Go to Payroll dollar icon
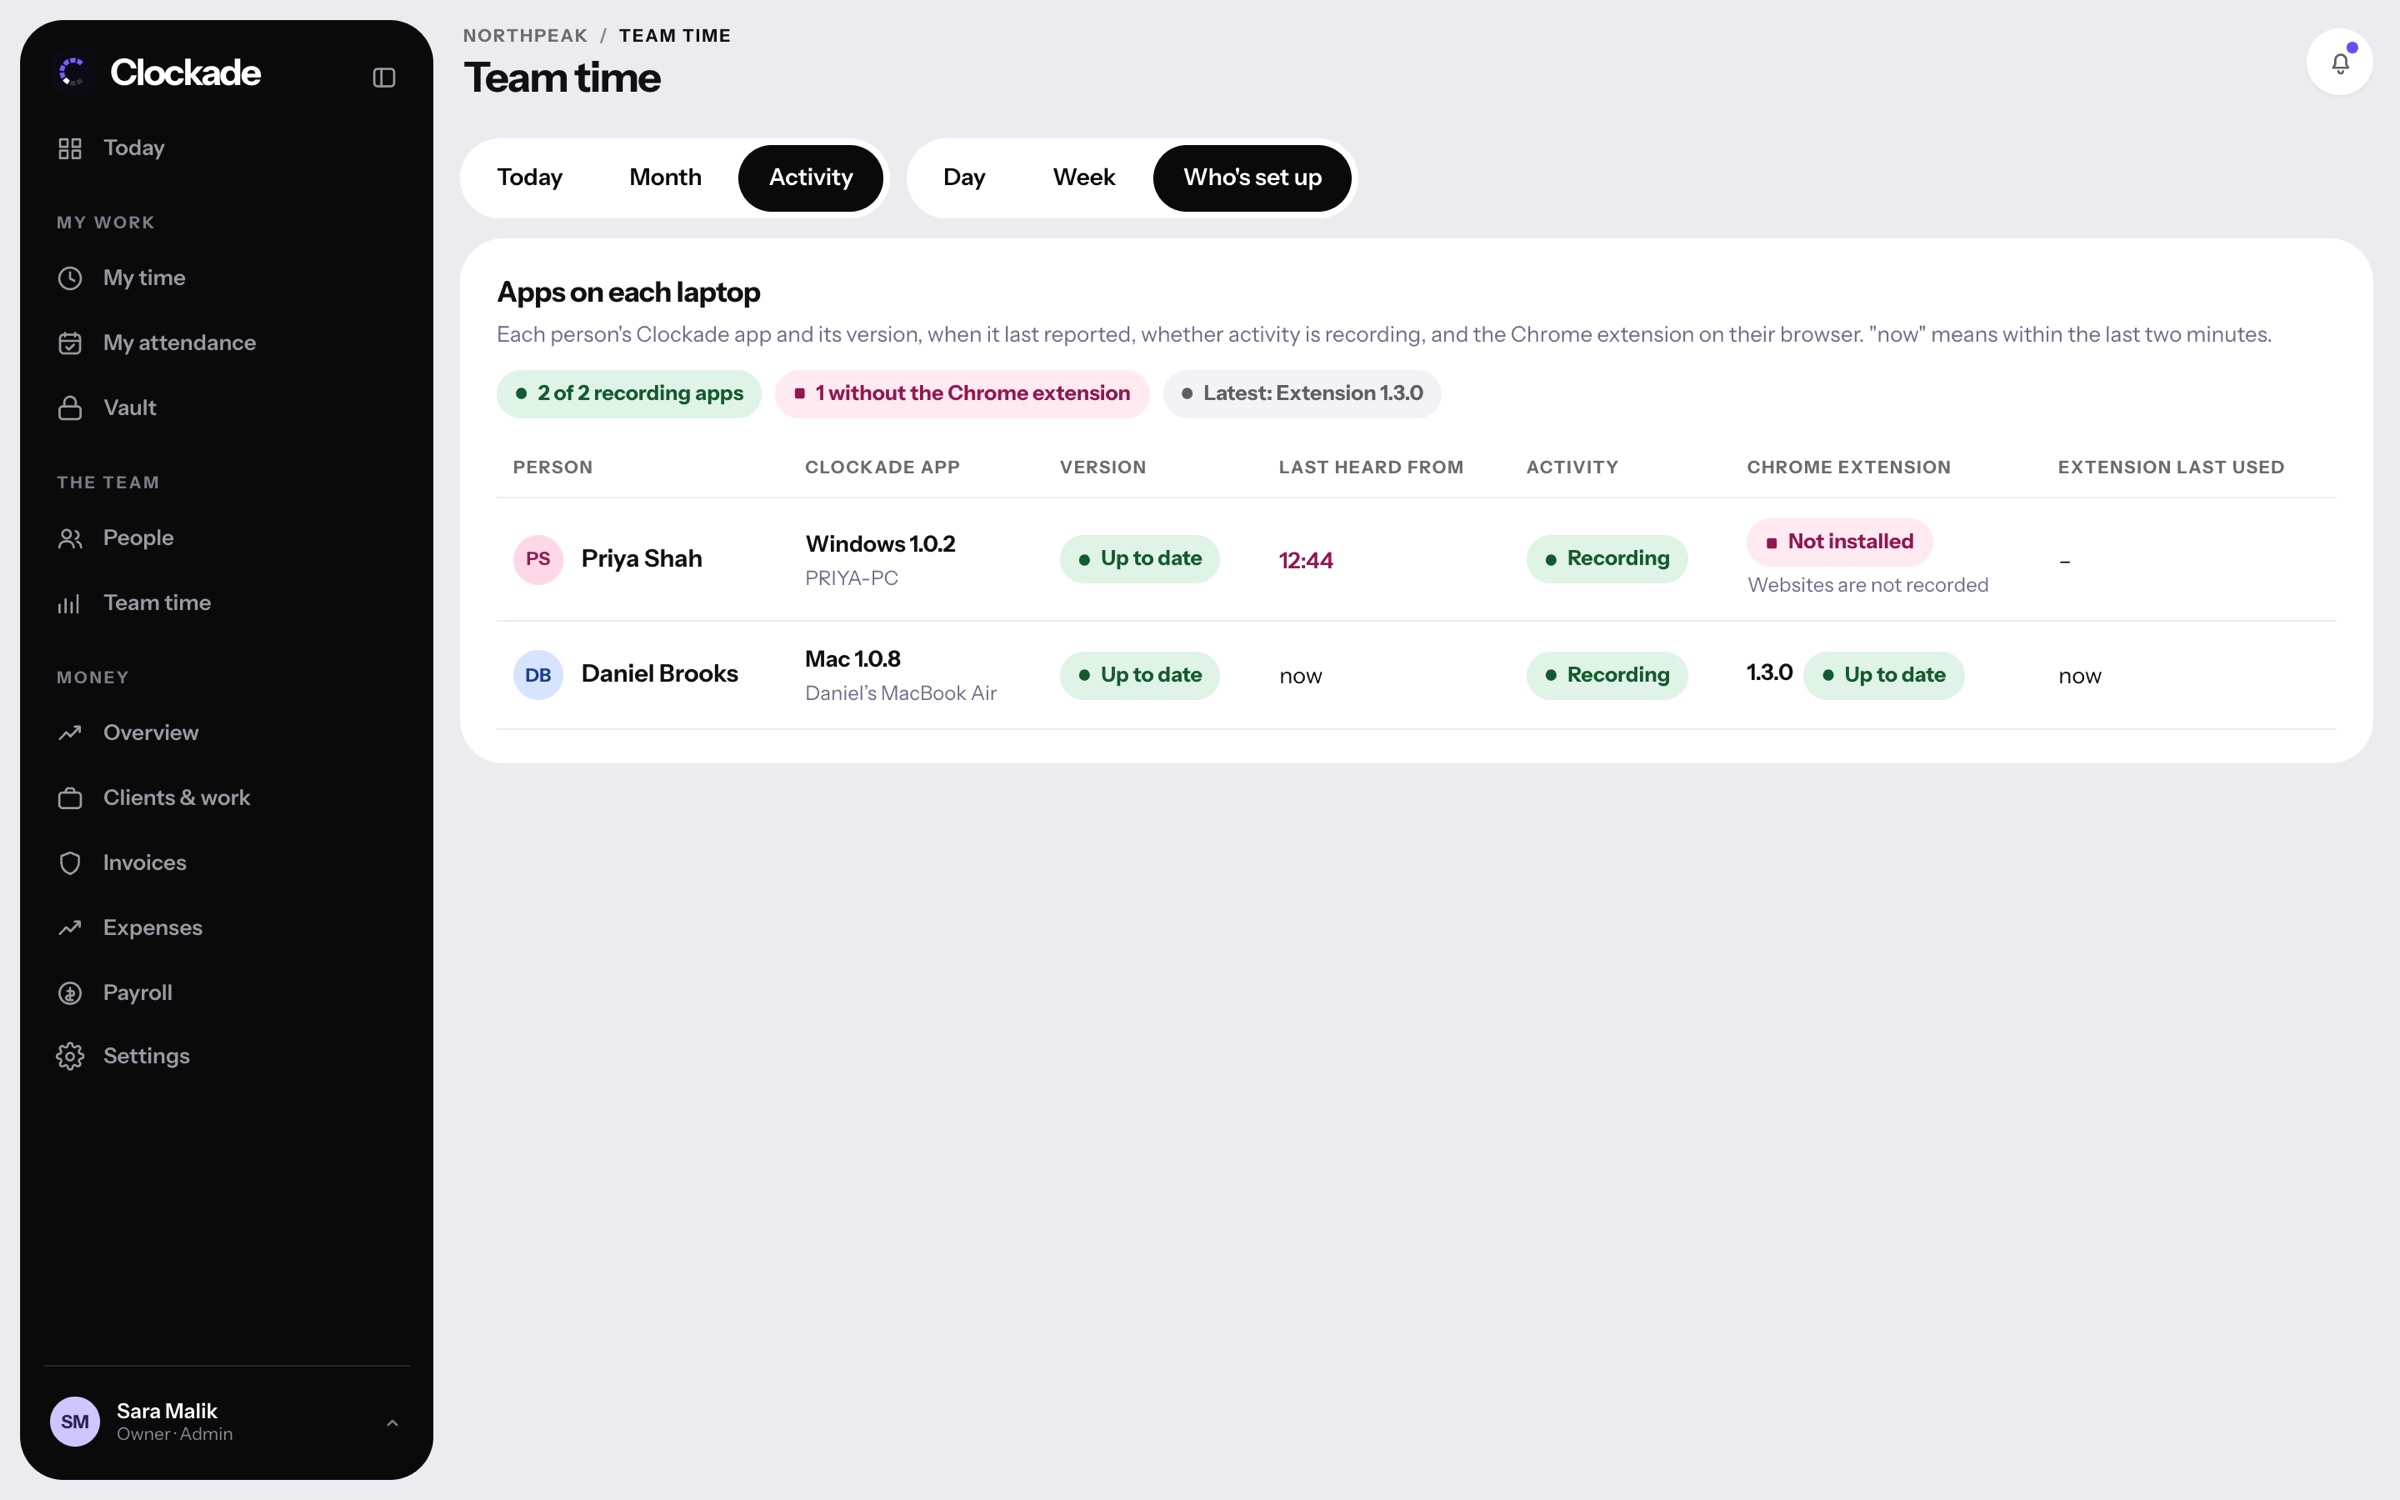2400x1500 pixels. [x=70, y=993]
